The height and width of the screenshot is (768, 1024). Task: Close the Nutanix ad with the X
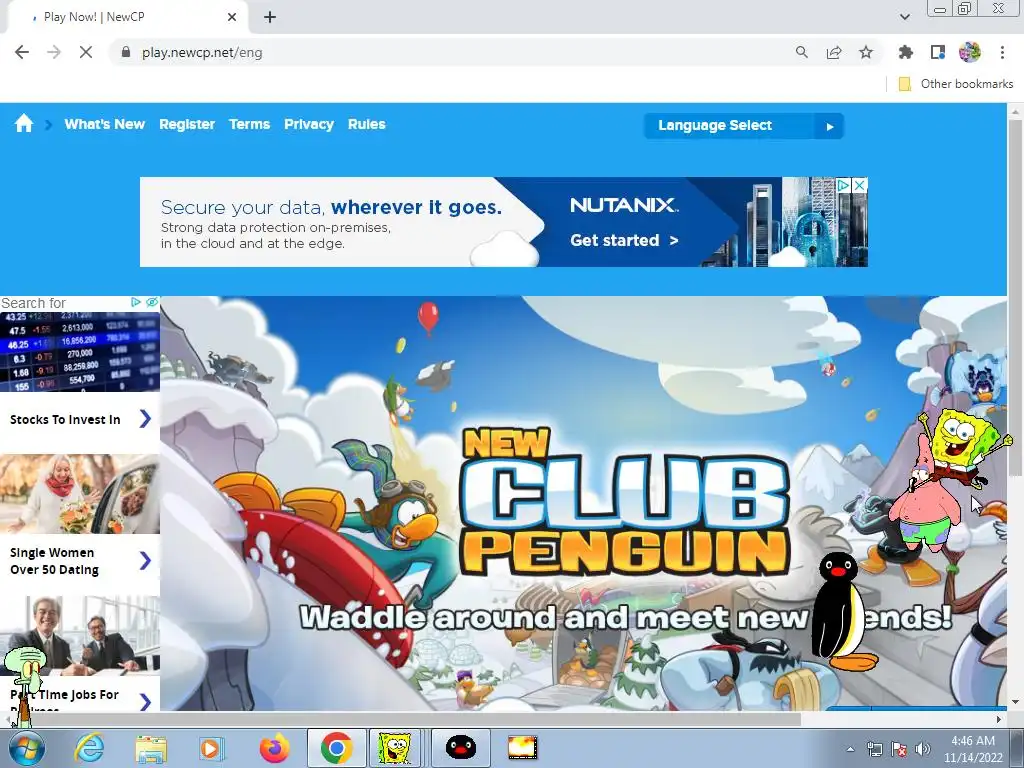click(860, 185)
